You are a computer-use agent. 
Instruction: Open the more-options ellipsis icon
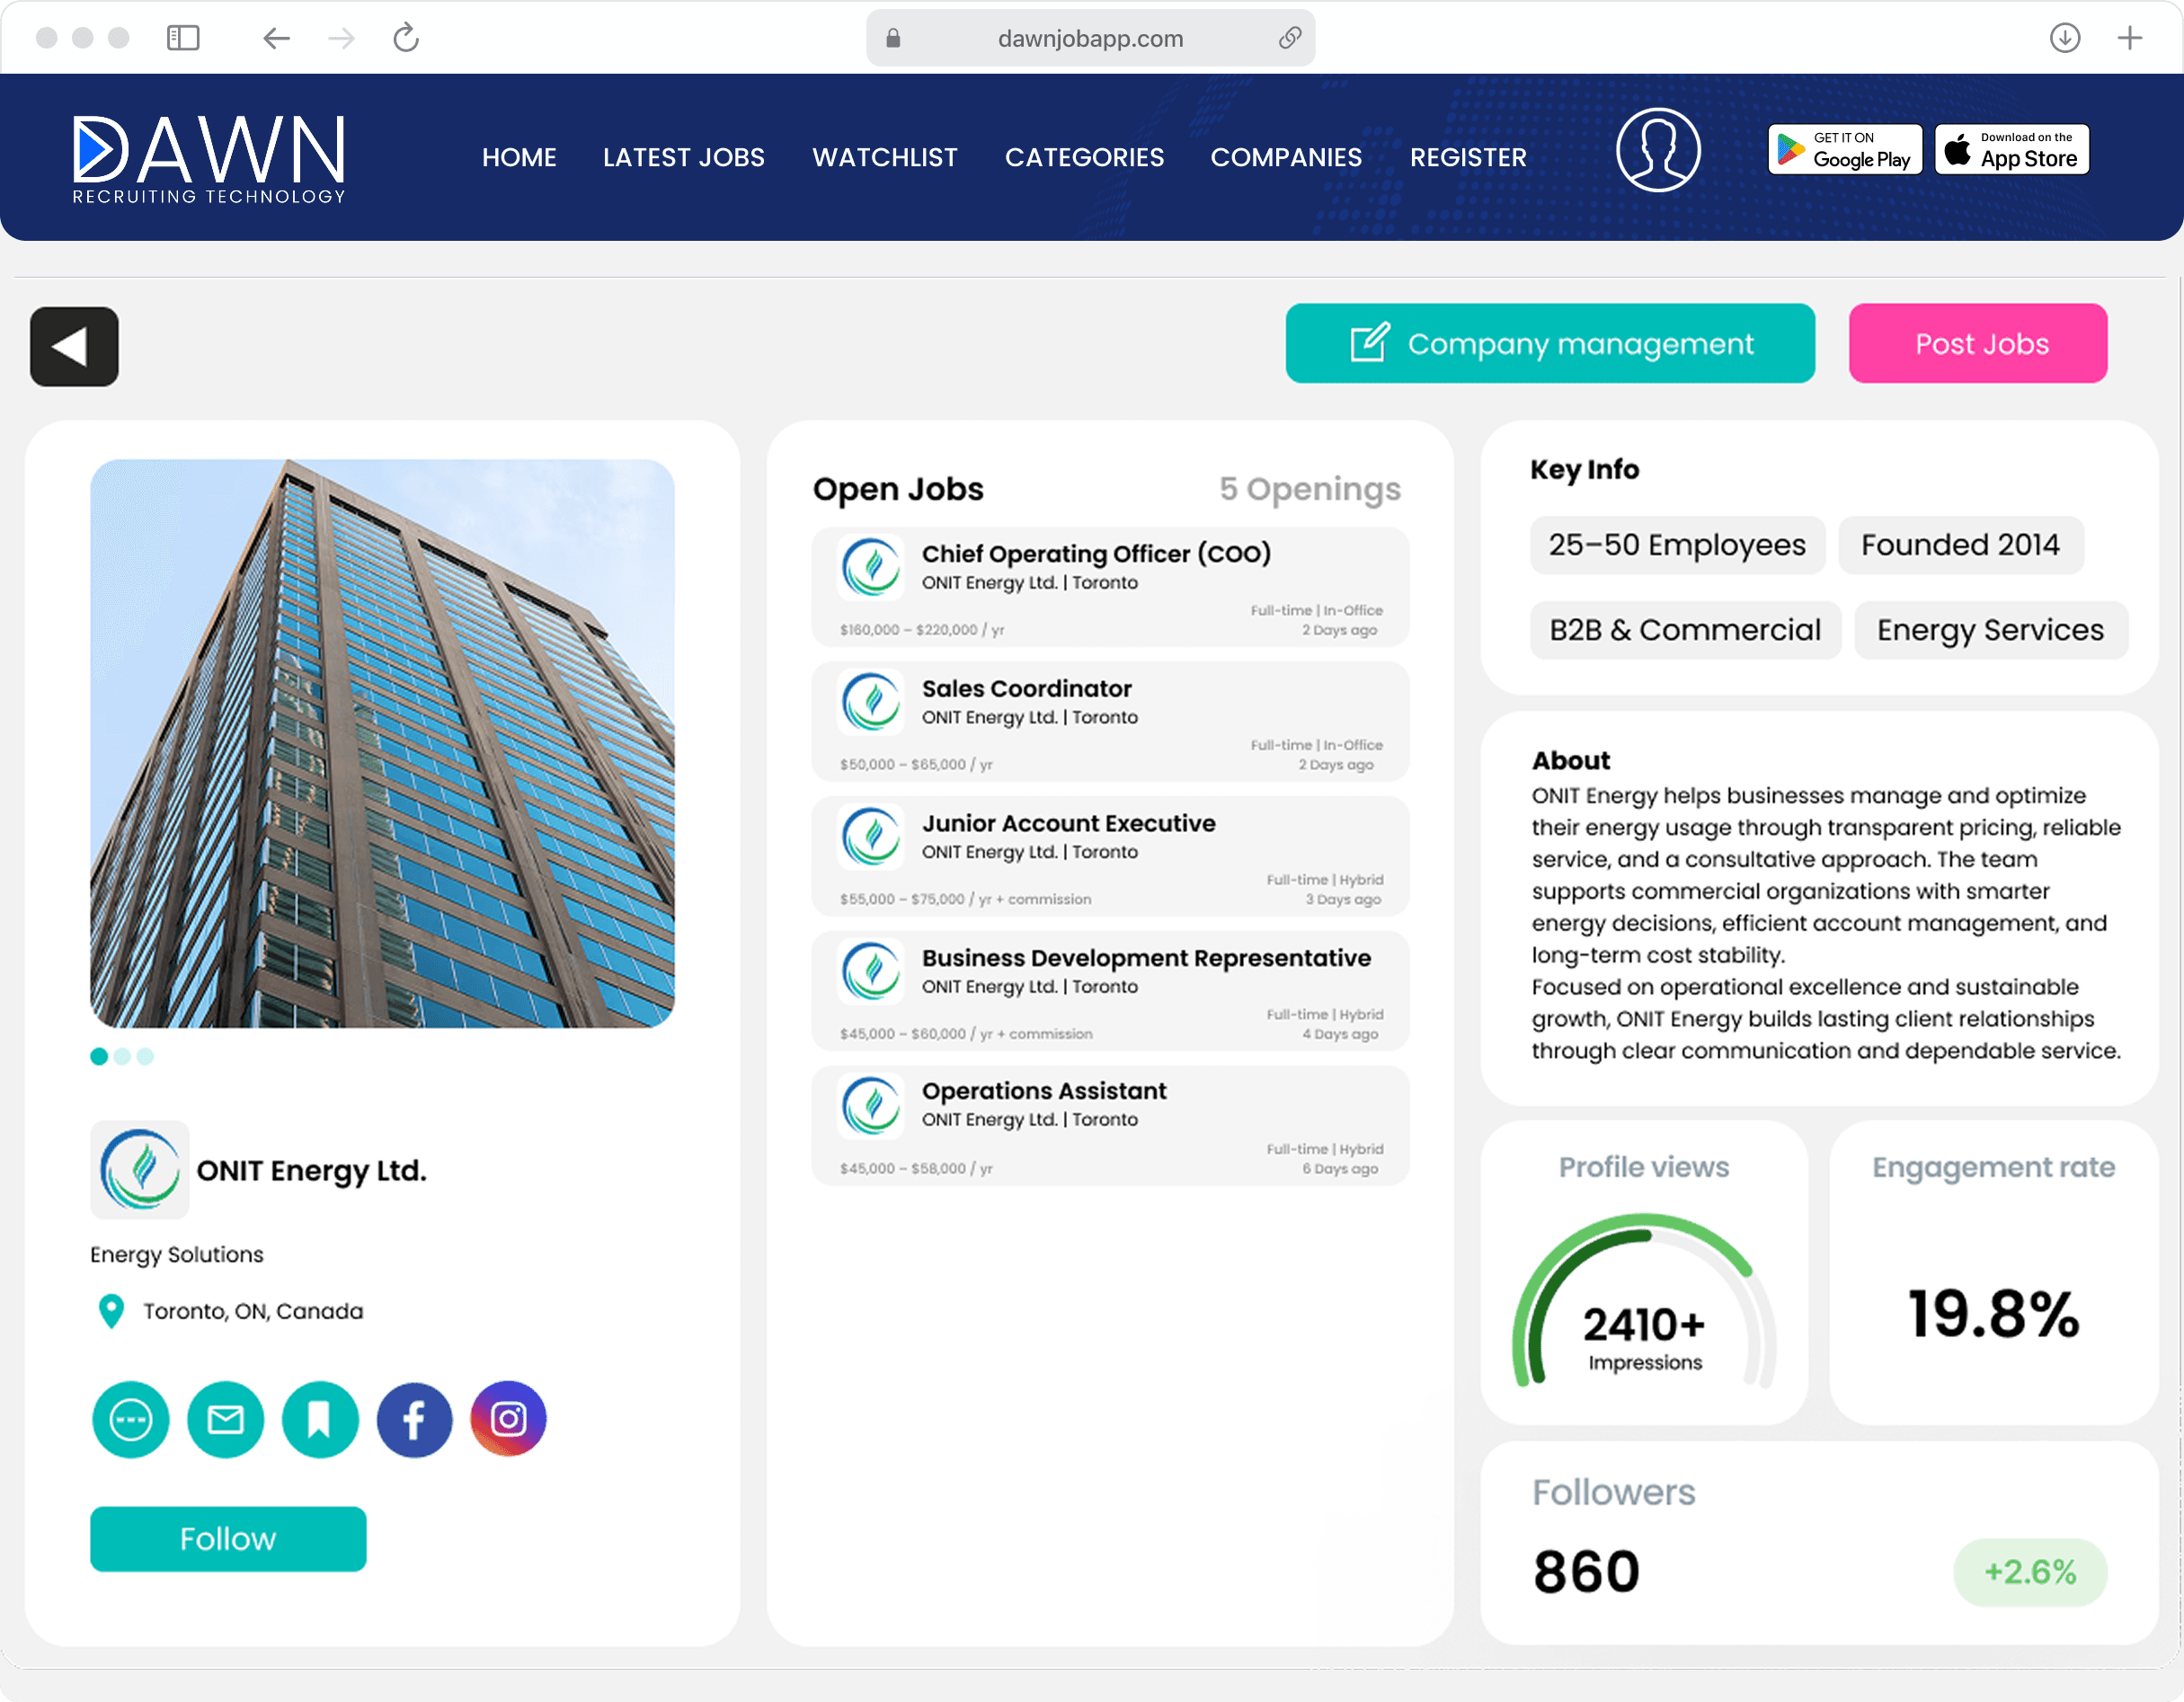pos(131,1419)
